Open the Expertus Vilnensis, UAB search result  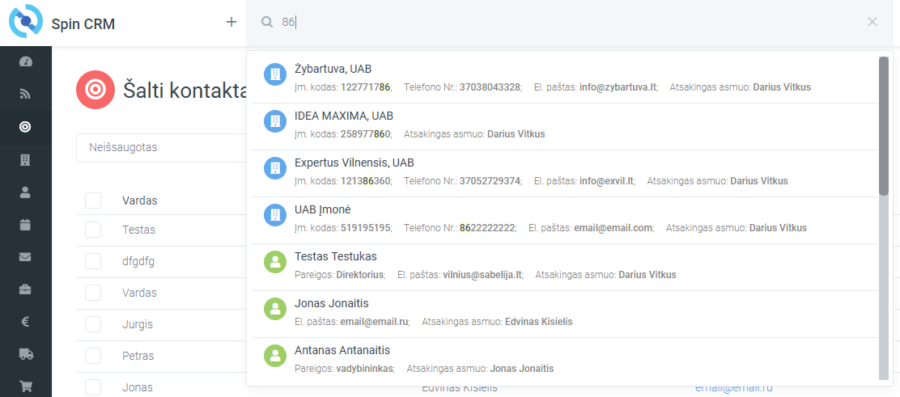coord(565,174)
